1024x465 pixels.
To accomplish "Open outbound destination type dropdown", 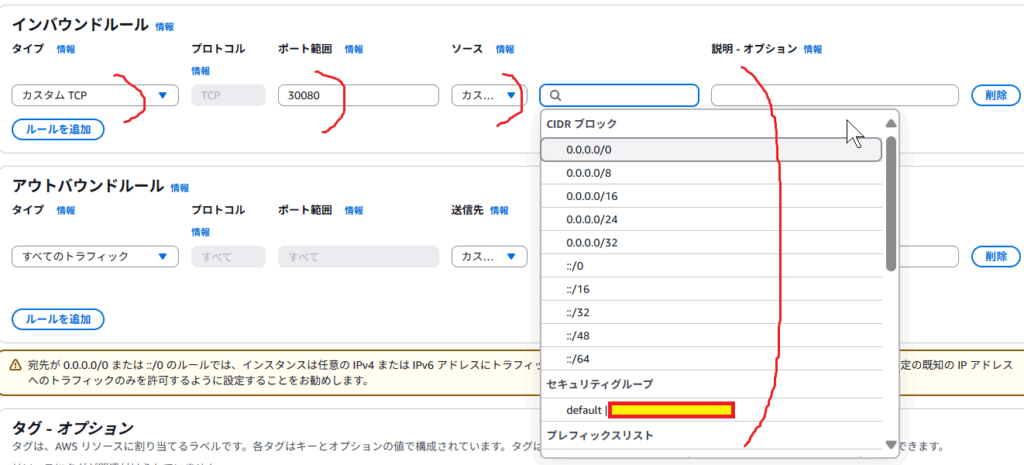I will [489, 257].
